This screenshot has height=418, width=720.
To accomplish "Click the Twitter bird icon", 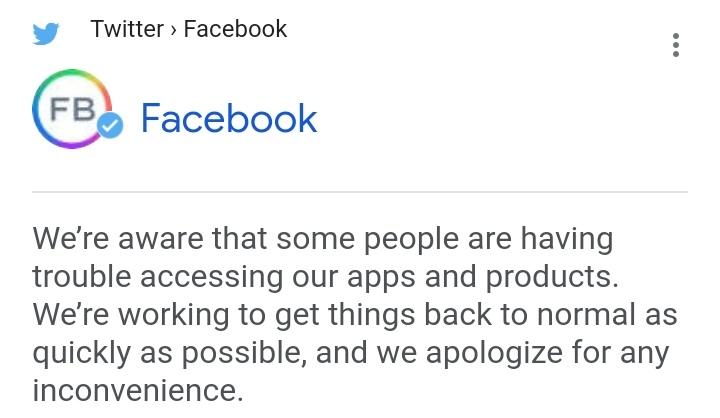I will (46, 32).
